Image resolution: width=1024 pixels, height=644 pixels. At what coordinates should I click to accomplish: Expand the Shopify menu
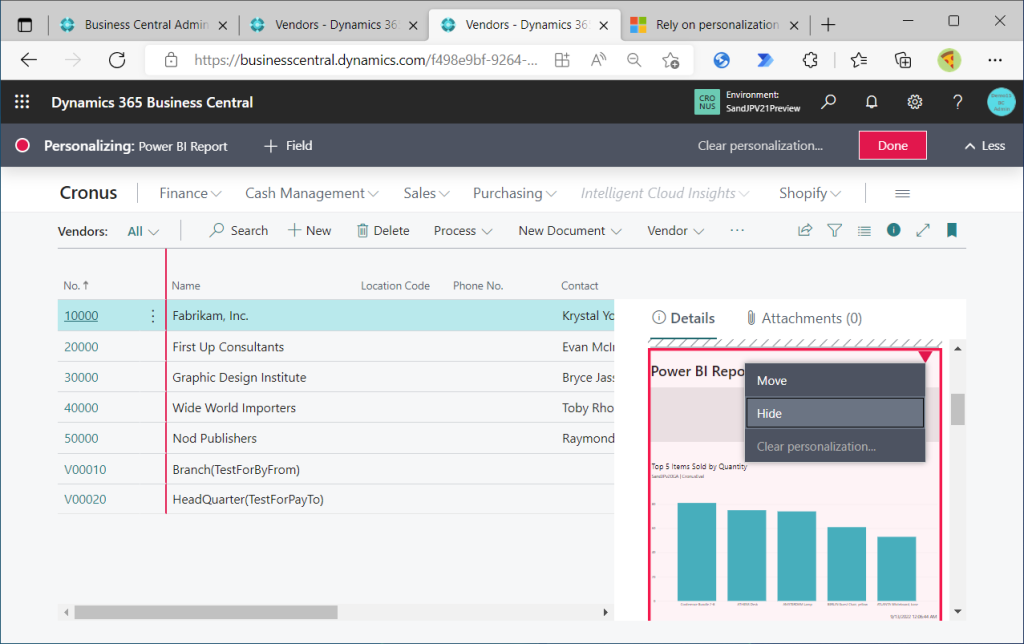(x=810, y=193)
